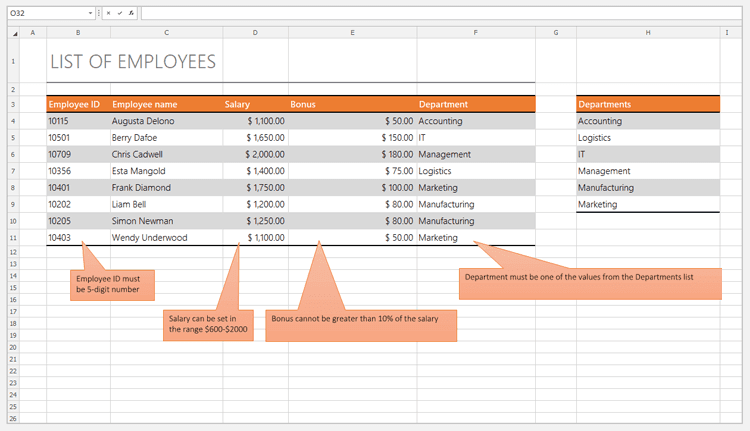This screenshot has height=431, width=750.
Task: Select row 12 header
Action: coord(13,252)
